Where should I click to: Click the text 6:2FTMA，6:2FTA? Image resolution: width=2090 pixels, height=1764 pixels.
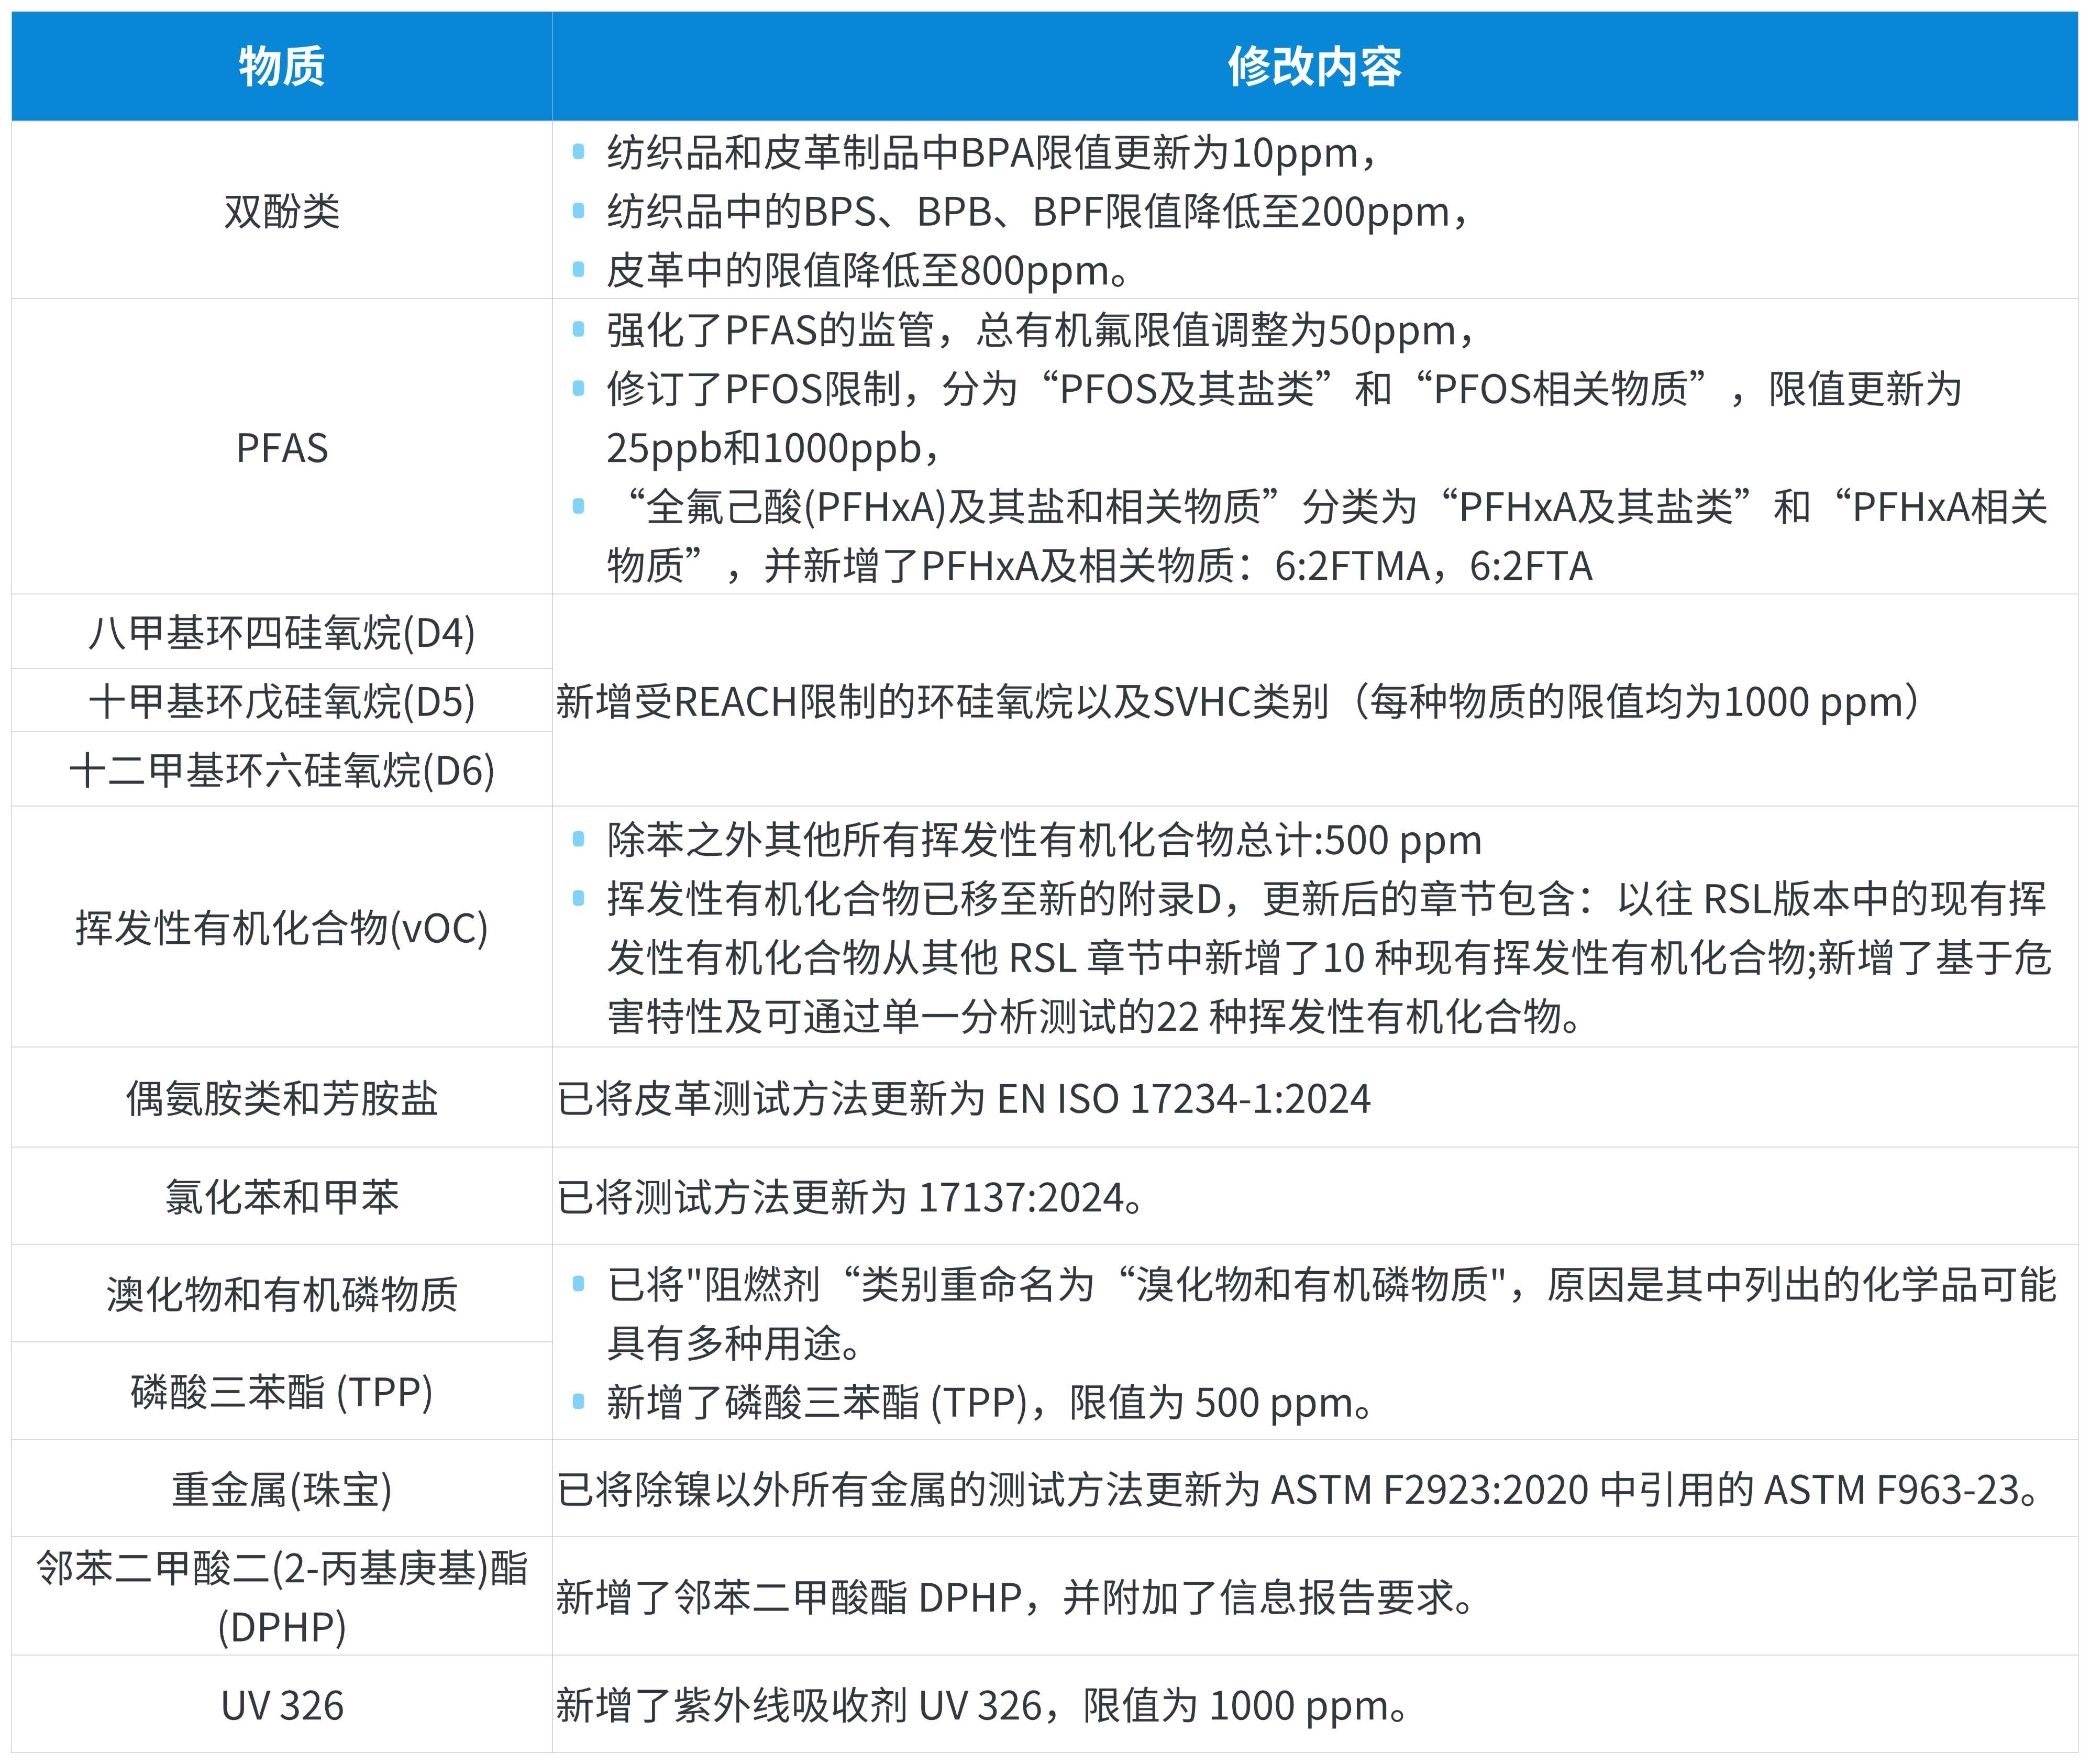pos(1433,566)
